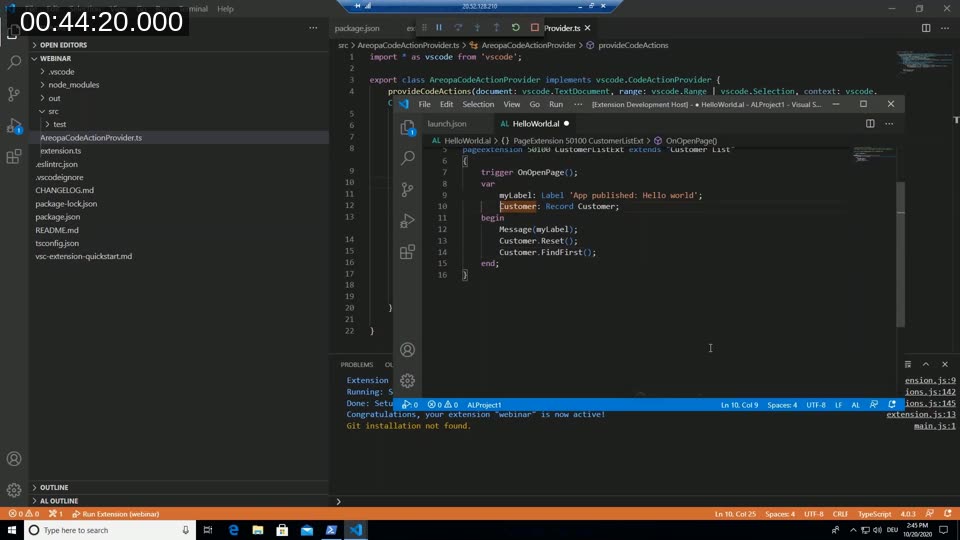This screenshot has height=540, width=960.
Task: Open Manage gear in the main window
Action: coord(14,490)
